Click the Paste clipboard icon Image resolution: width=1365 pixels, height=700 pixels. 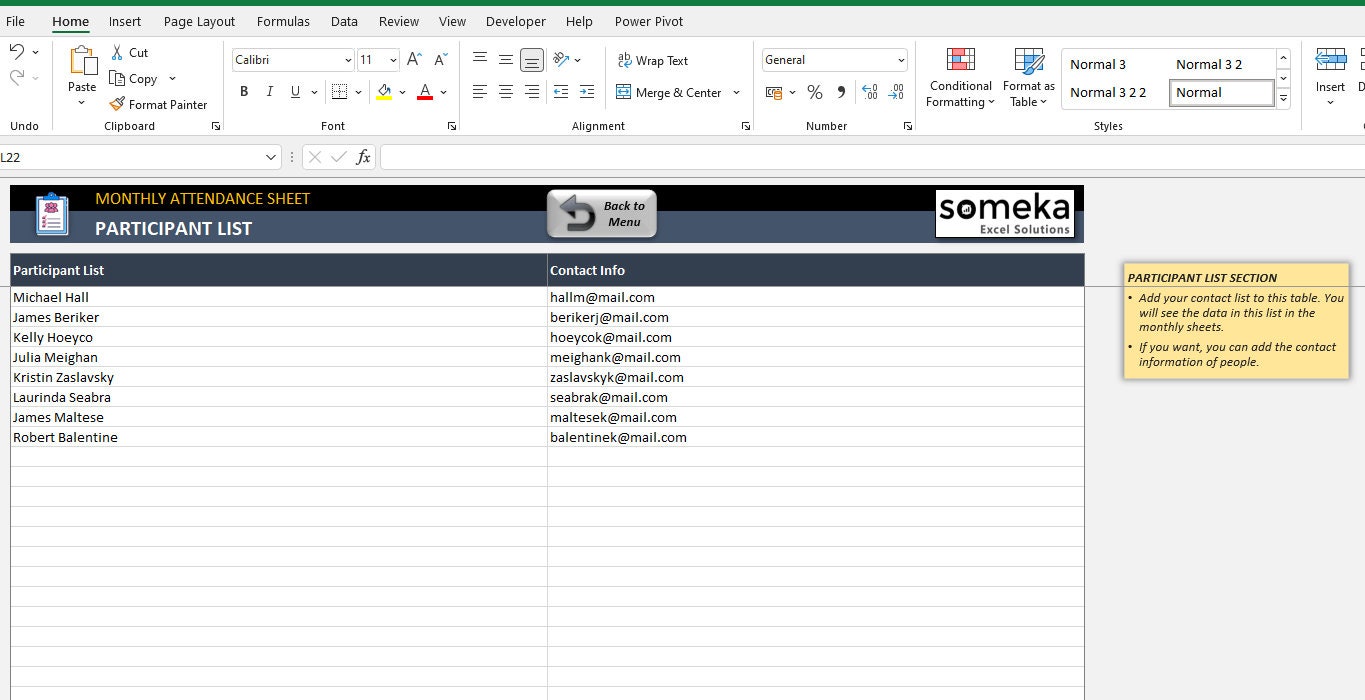82,61
